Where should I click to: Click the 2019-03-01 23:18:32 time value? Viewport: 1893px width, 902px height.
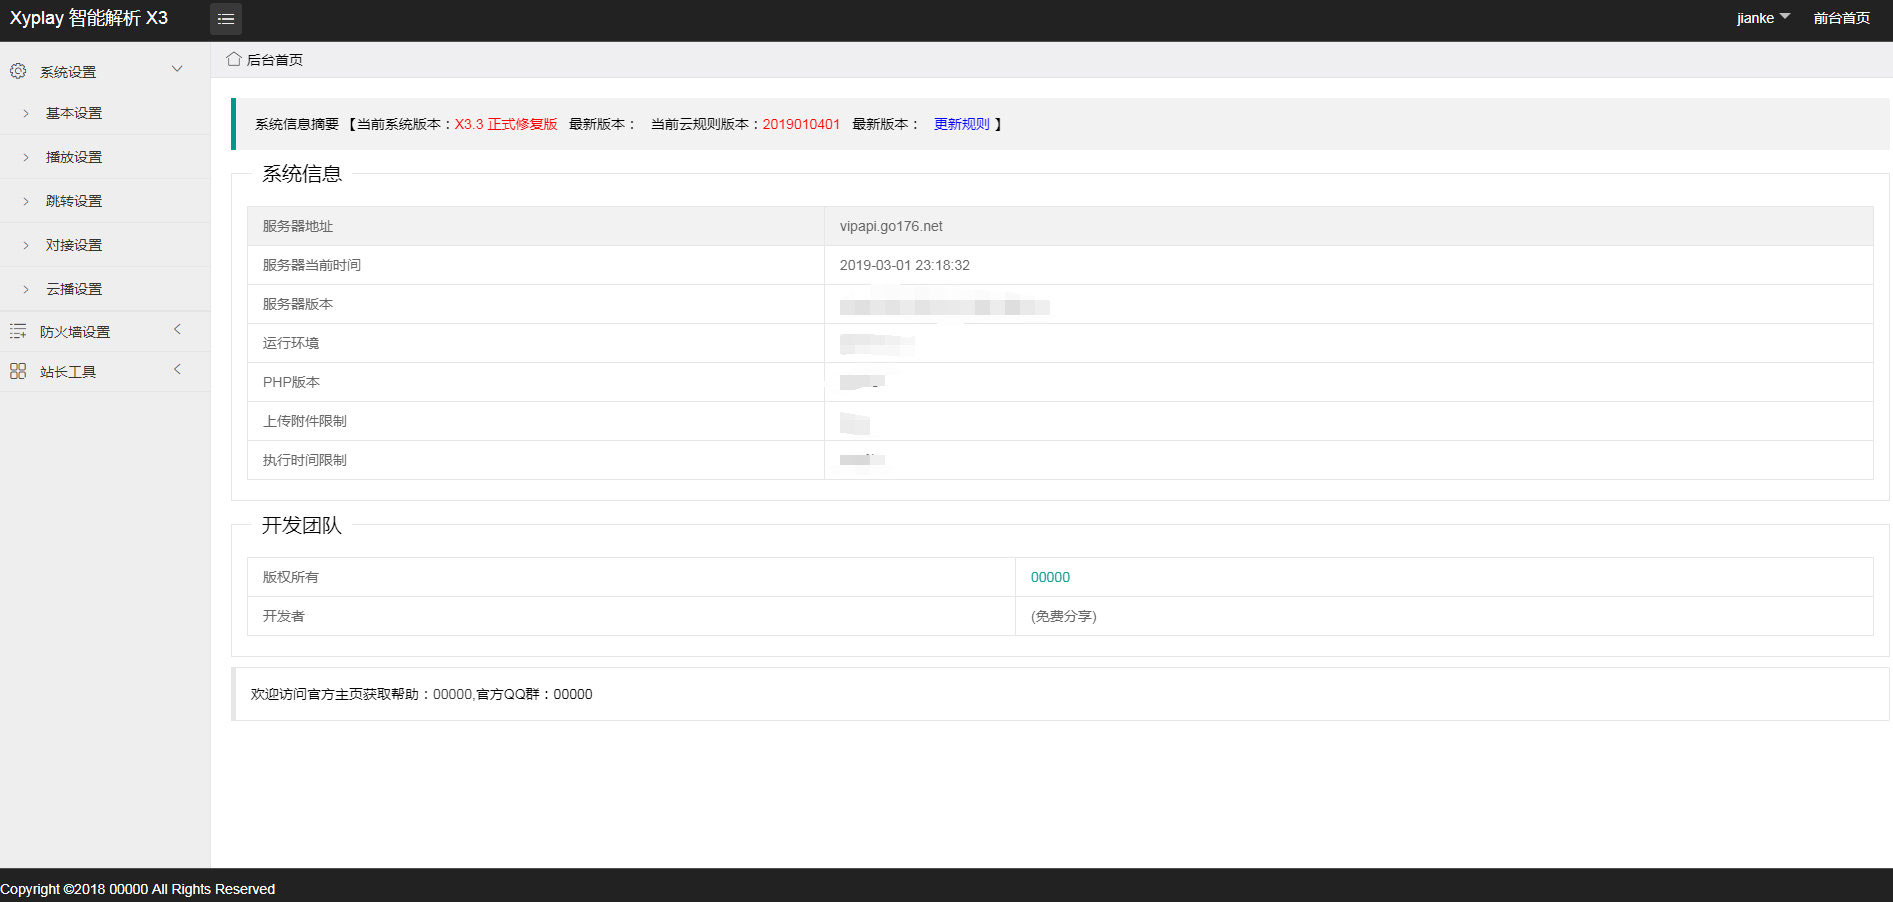click(904, 265)
